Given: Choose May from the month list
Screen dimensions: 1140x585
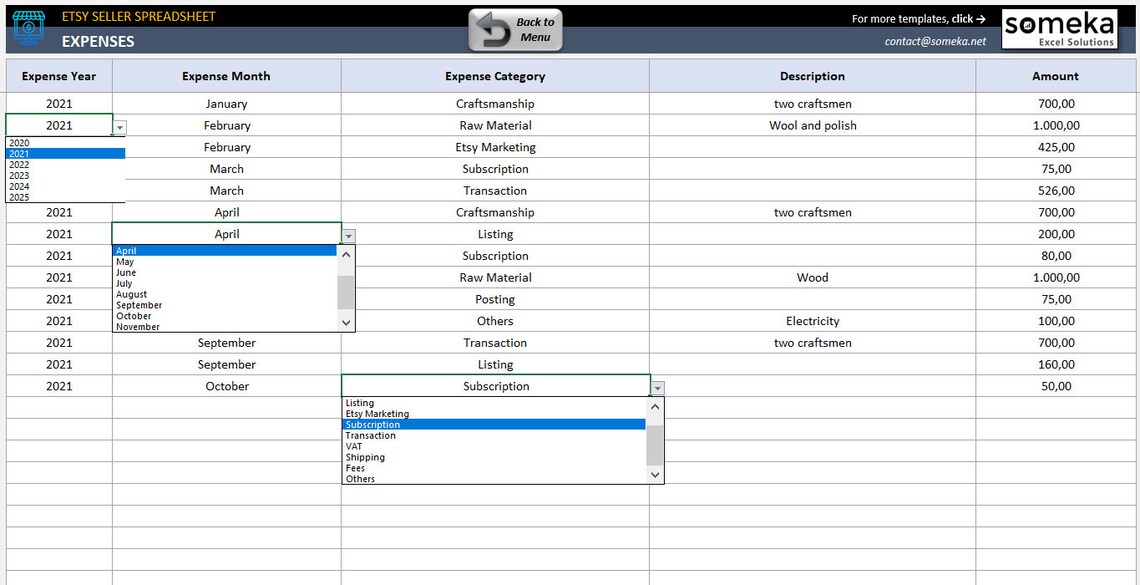Looking at the screenshot, I should click(x=225, y=262).
